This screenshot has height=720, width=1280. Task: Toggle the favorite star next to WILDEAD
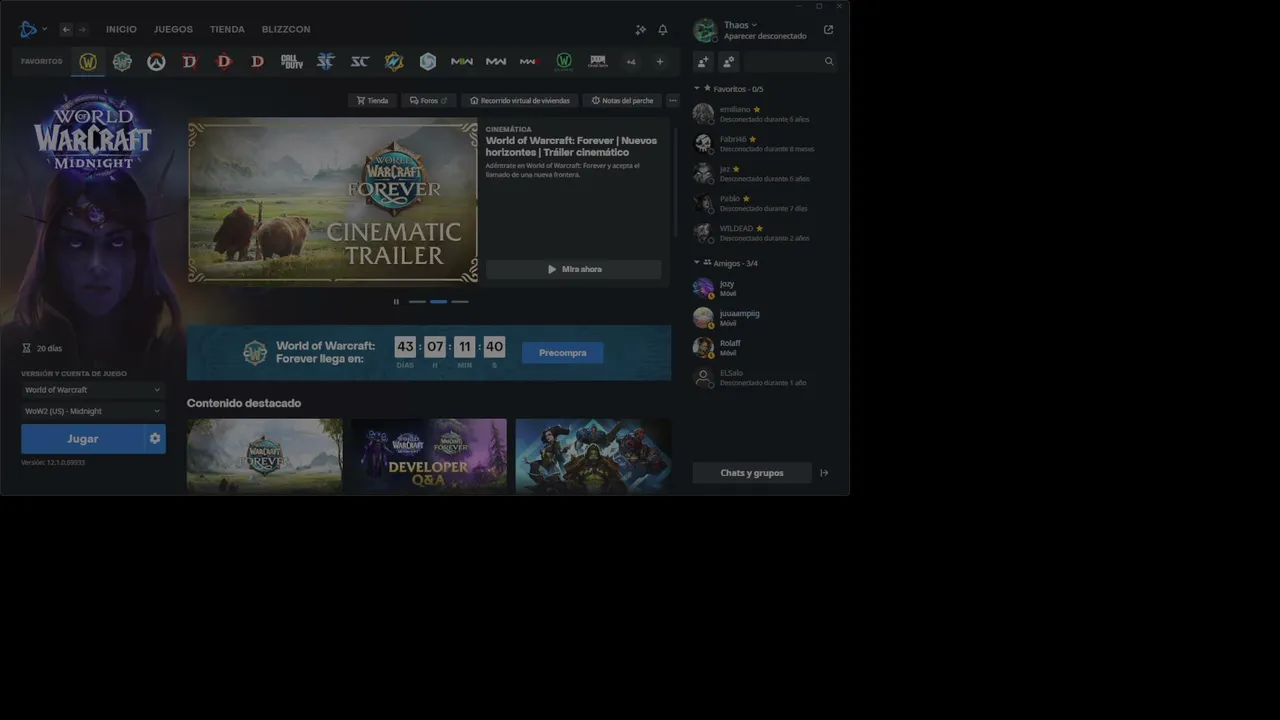coord(760,228)
